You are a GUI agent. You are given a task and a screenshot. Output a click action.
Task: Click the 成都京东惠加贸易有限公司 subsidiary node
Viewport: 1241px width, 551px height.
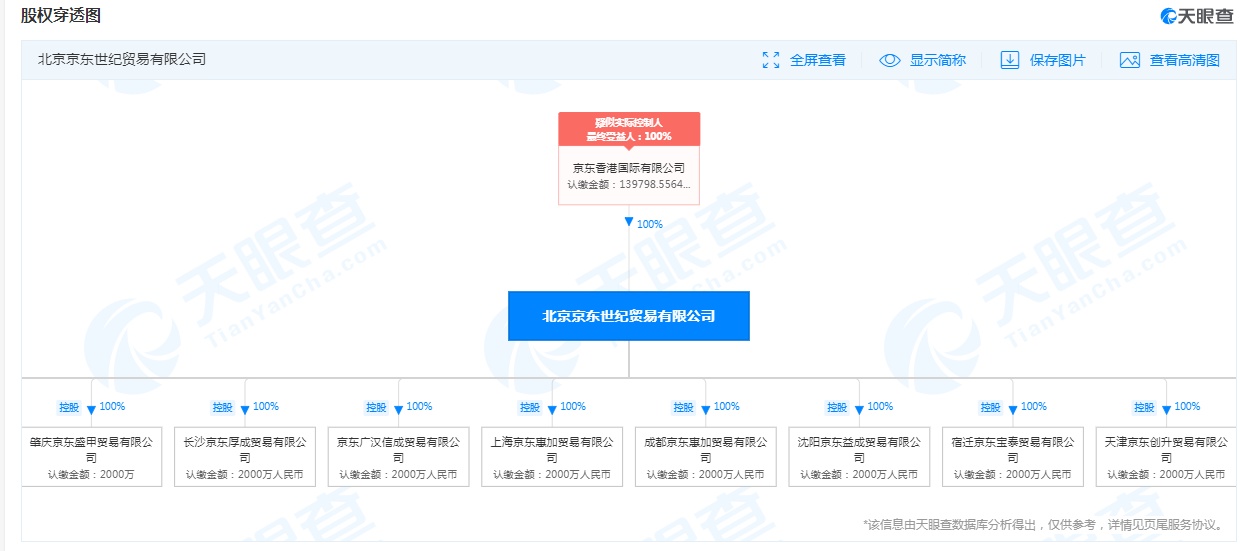705,457
